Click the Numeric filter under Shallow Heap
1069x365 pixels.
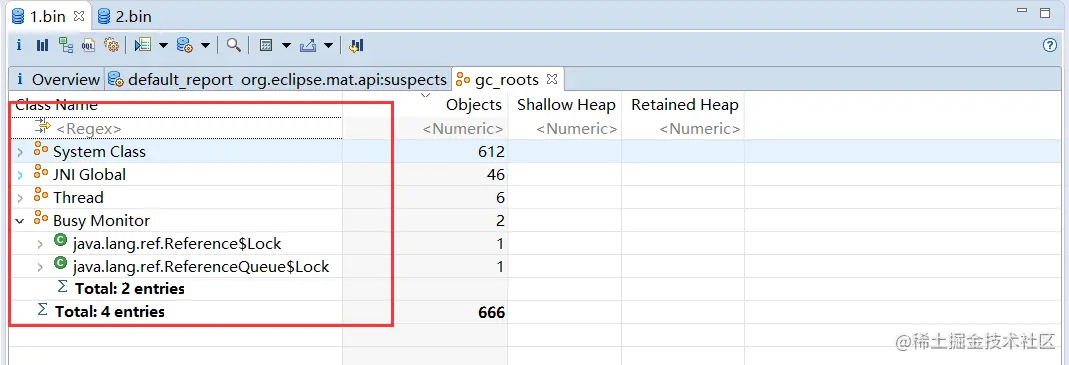click(x=577, y=128)
